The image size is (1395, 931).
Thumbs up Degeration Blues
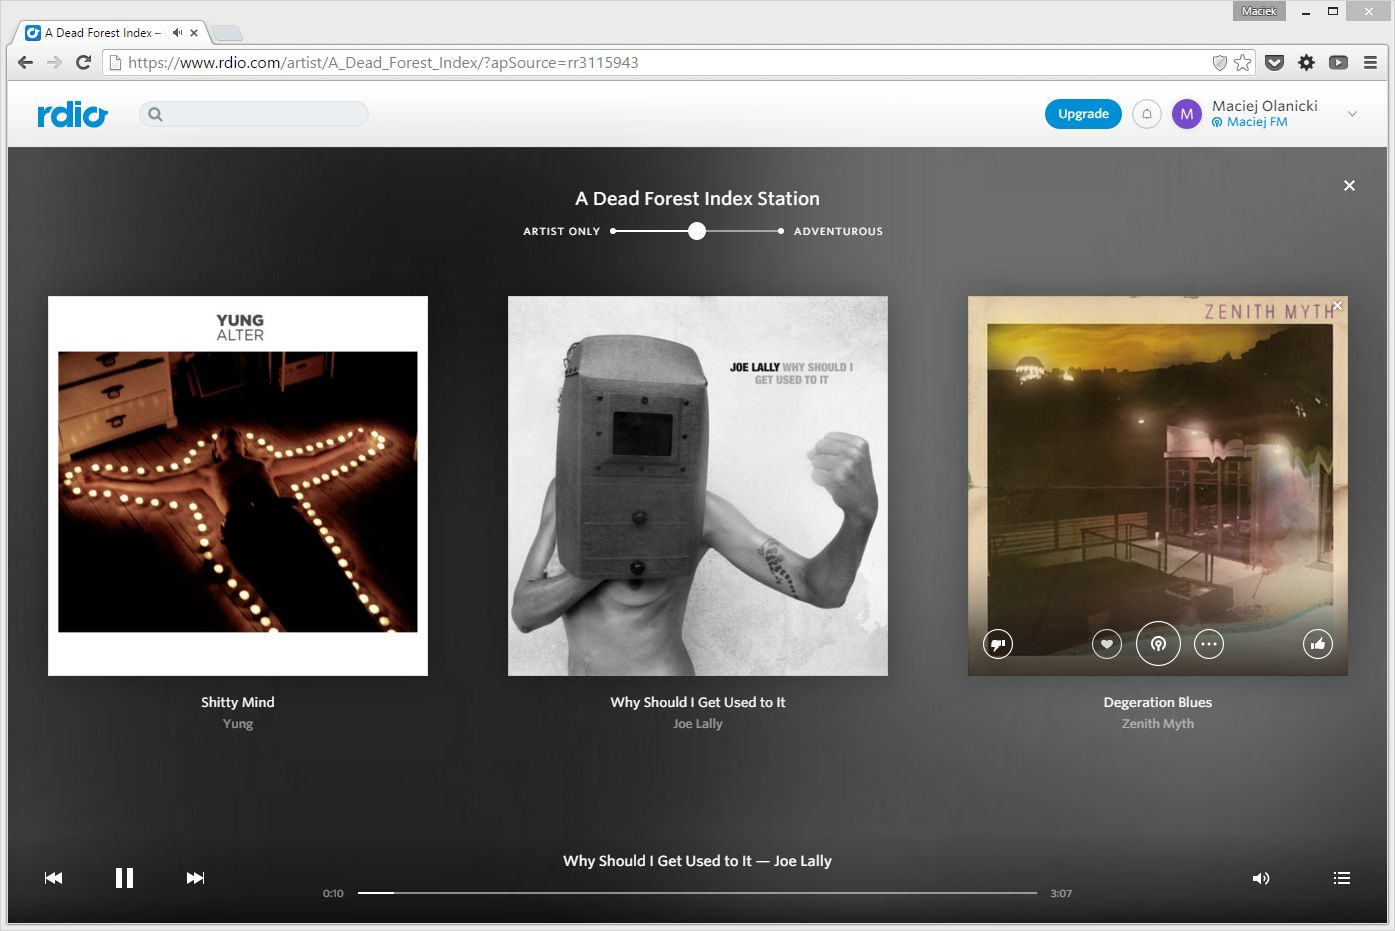pyautogui.click(x=1318, y=644)
